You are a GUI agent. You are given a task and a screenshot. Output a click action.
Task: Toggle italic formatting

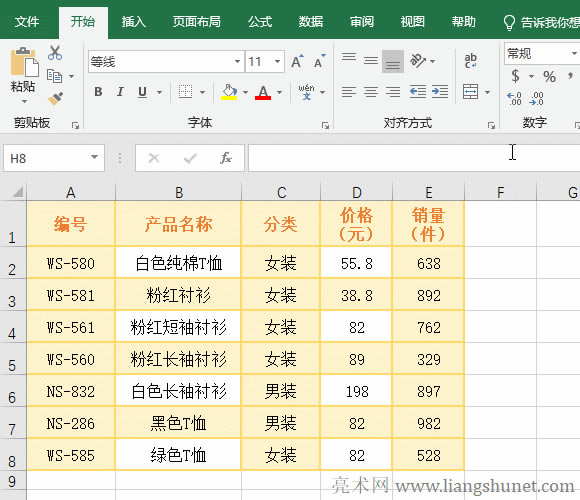click(x=120, y=91)
